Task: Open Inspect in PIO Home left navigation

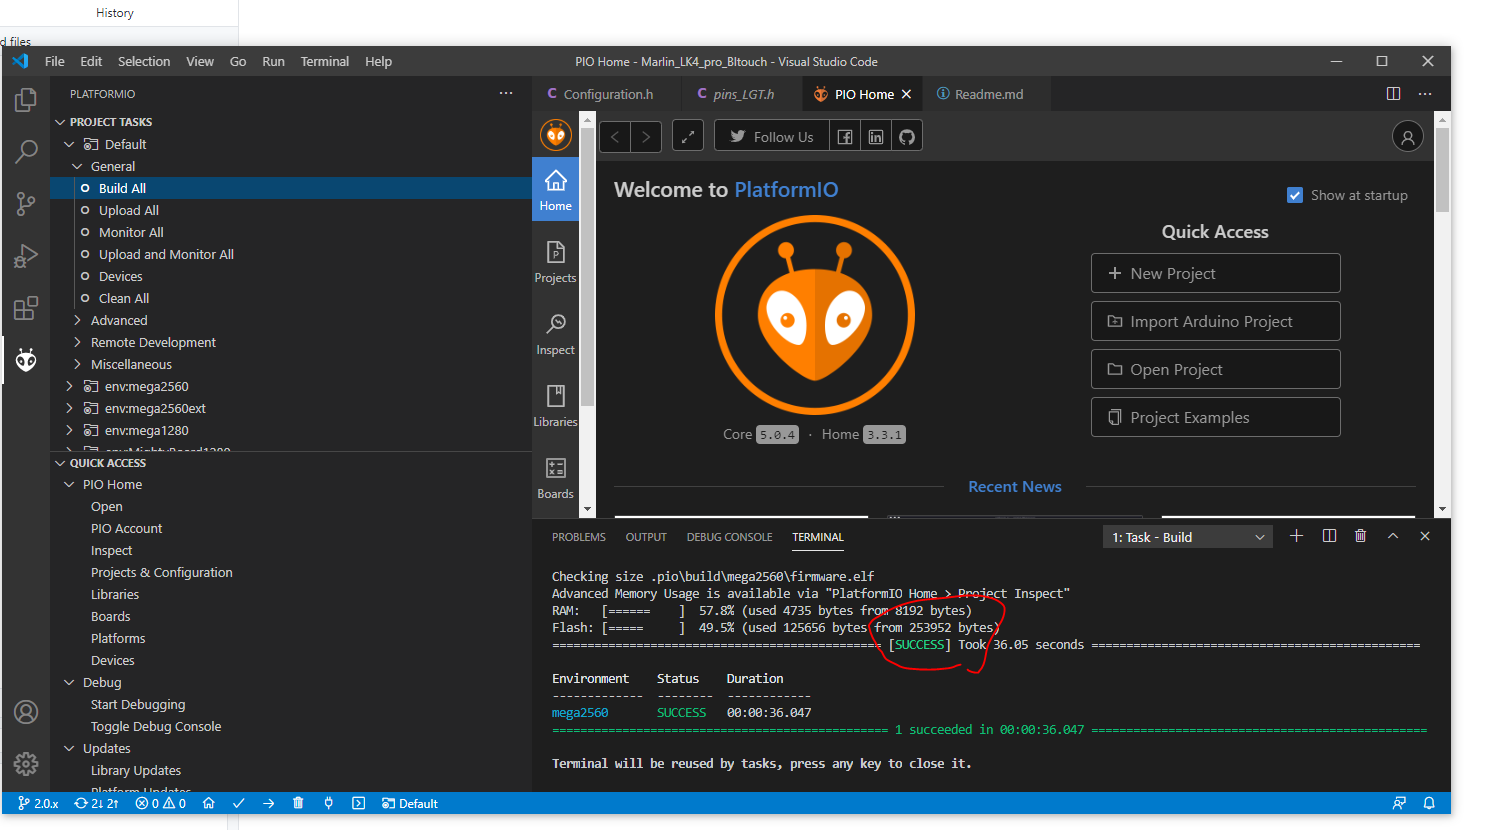Action: click(555, 334)
